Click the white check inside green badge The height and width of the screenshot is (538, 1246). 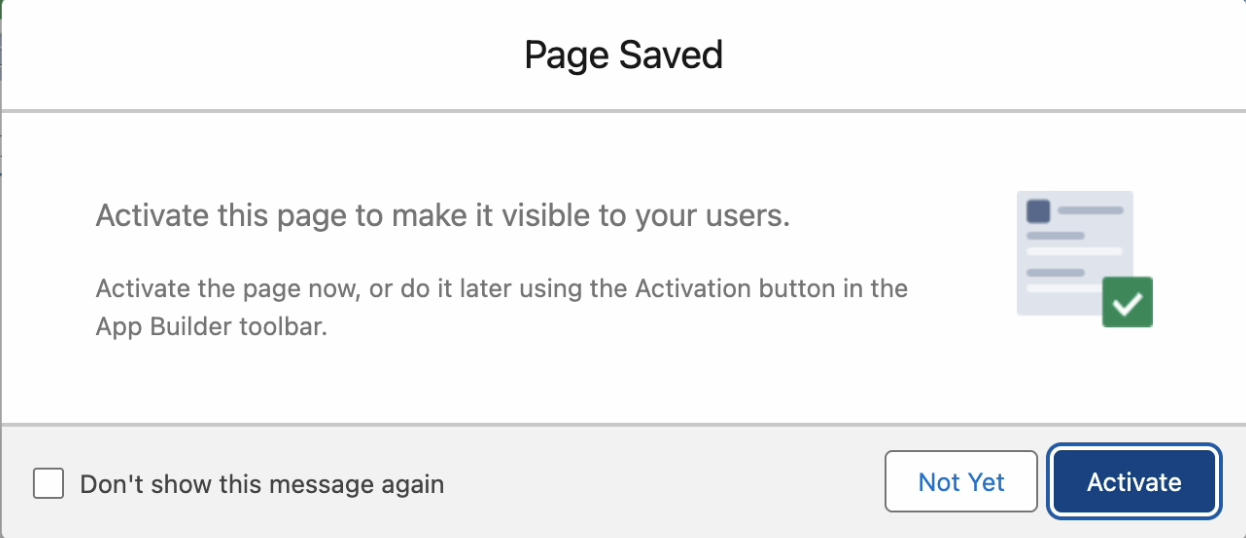(1127, 303)
